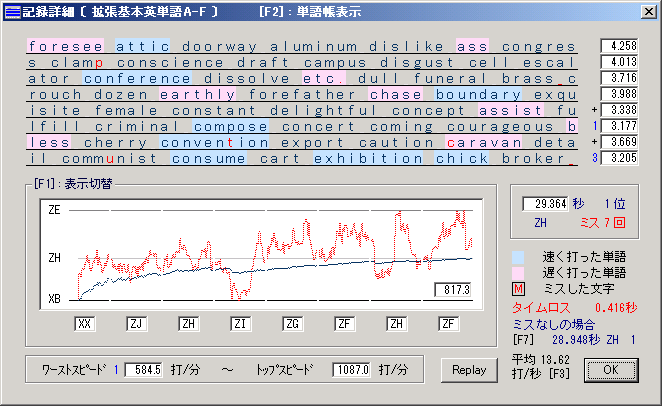
Task: Click the ZE label on graph axis
Action: pos(54,210)
